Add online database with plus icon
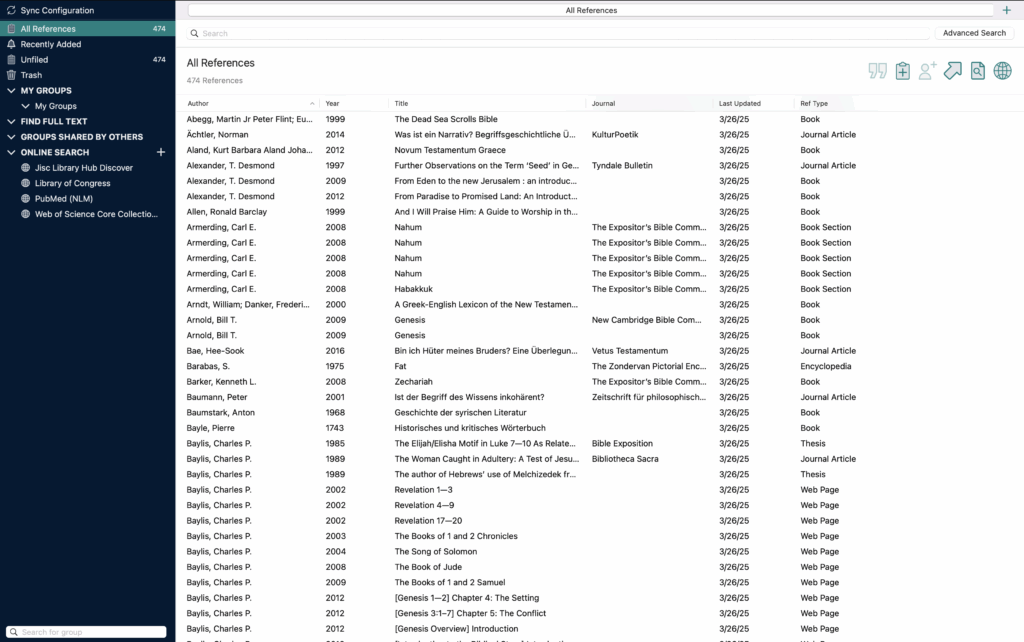Screen dimensions: 1024x642 [161, 152]
